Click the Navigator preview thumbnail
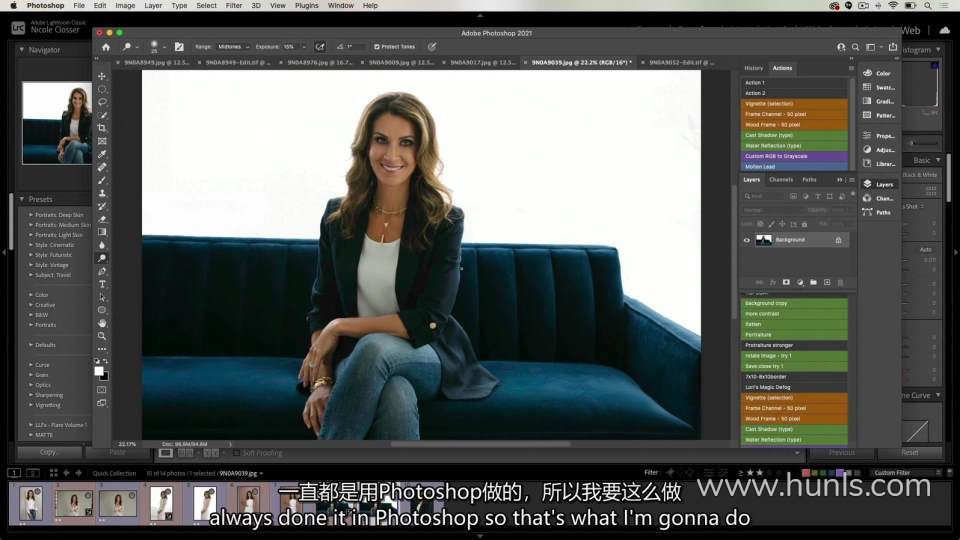 click(57, 123)
